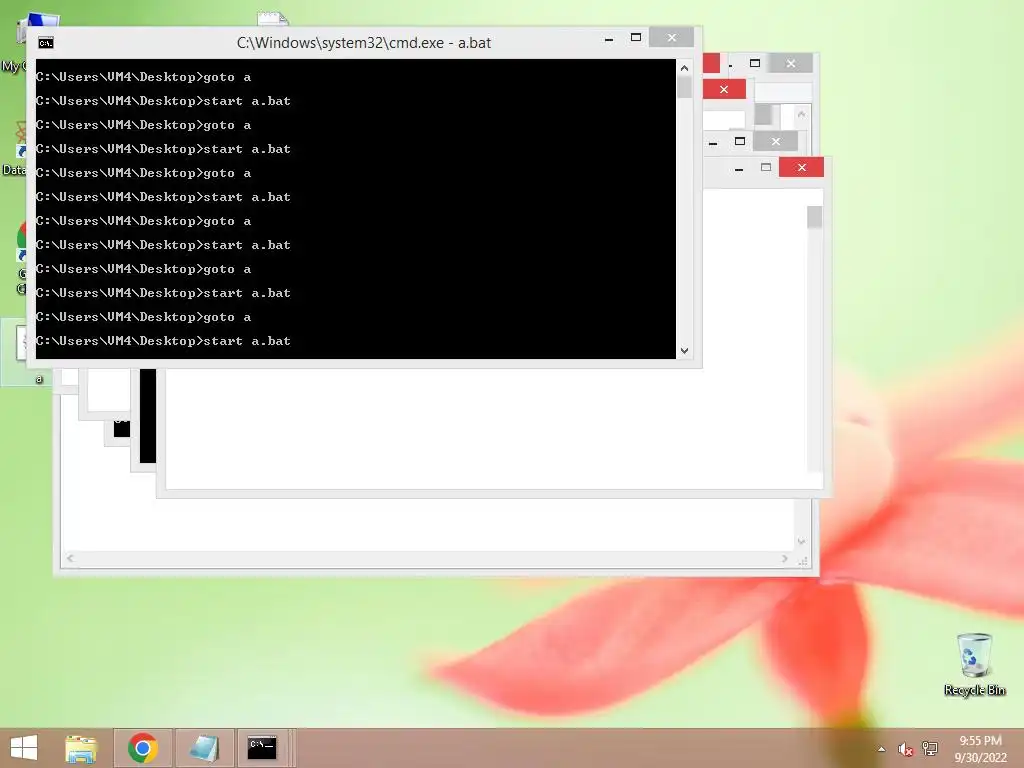The width and height of the screenshot is (1024, 768).
Task: Launch Google Chrome from the taskbar
Action: [142, 748]
